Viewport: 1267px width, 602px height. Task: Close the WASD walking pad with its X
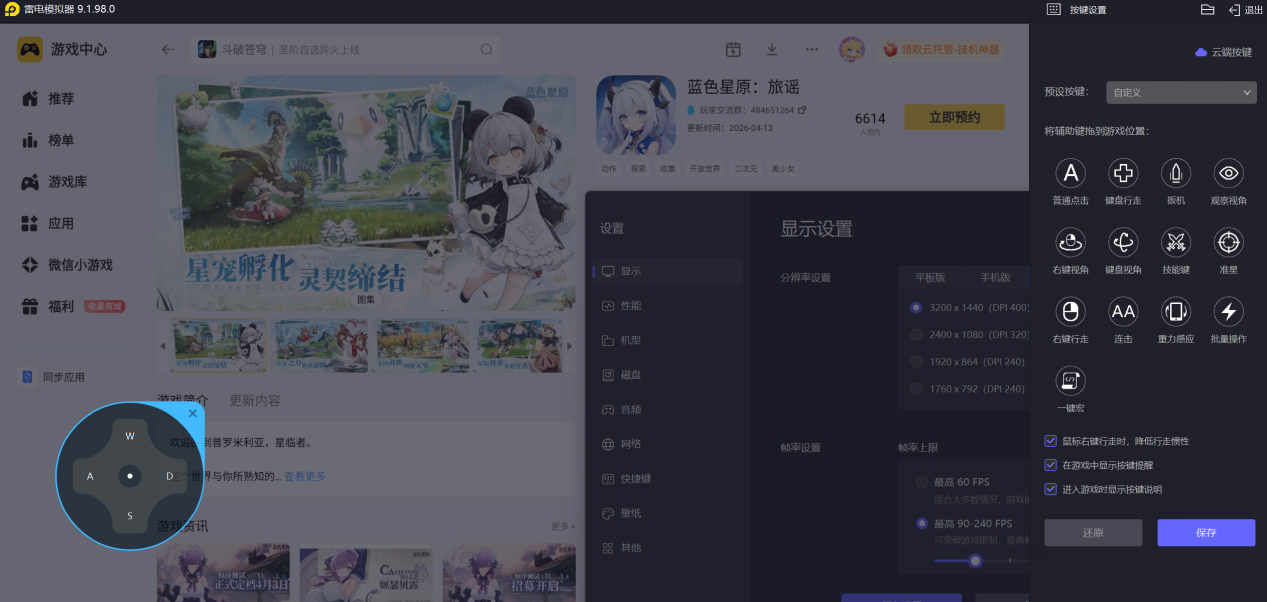(193, 413)
